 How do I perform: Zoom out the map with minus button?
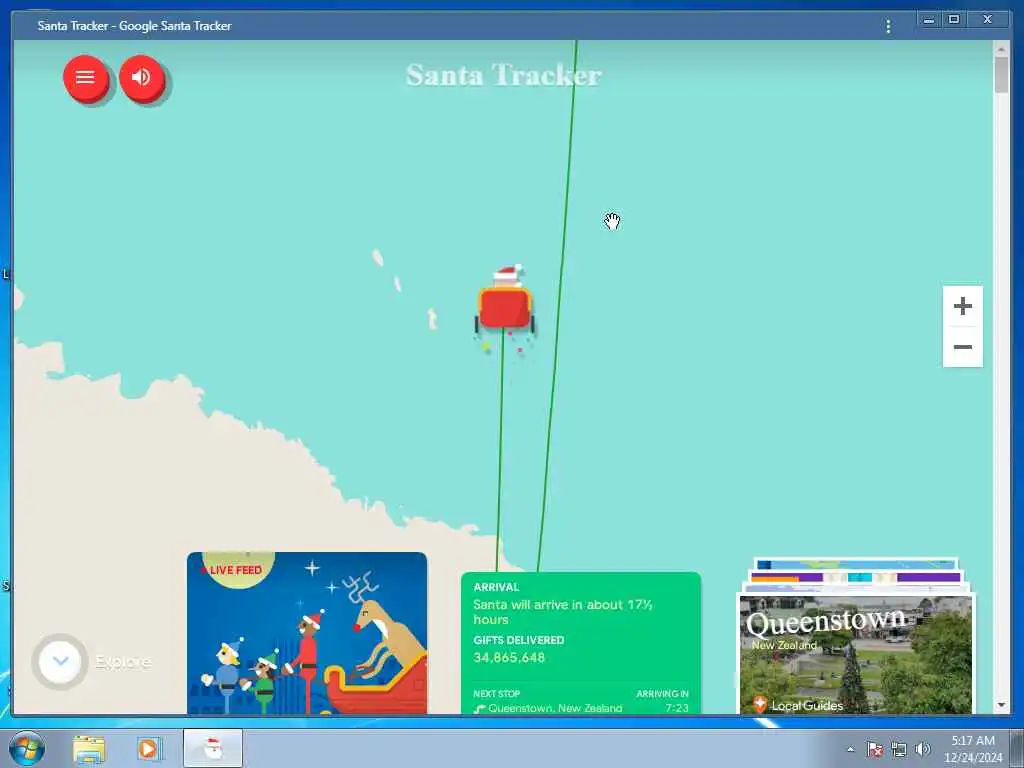click(x=963, y=347)
